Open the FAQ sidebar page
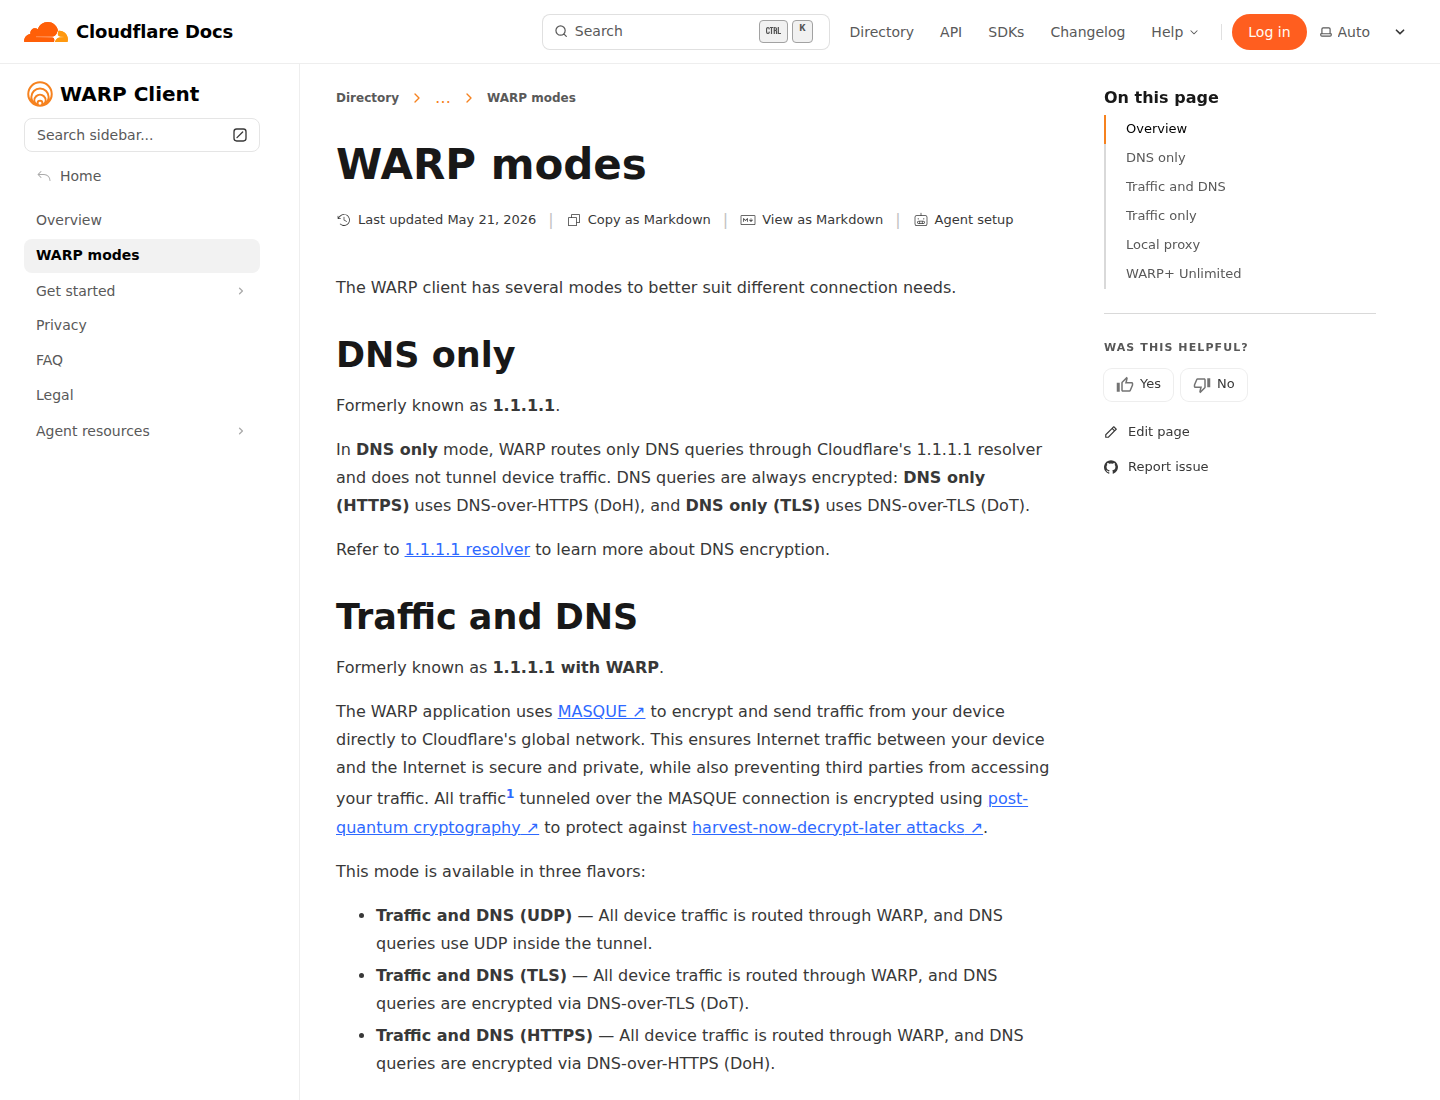 click(142, 360)
